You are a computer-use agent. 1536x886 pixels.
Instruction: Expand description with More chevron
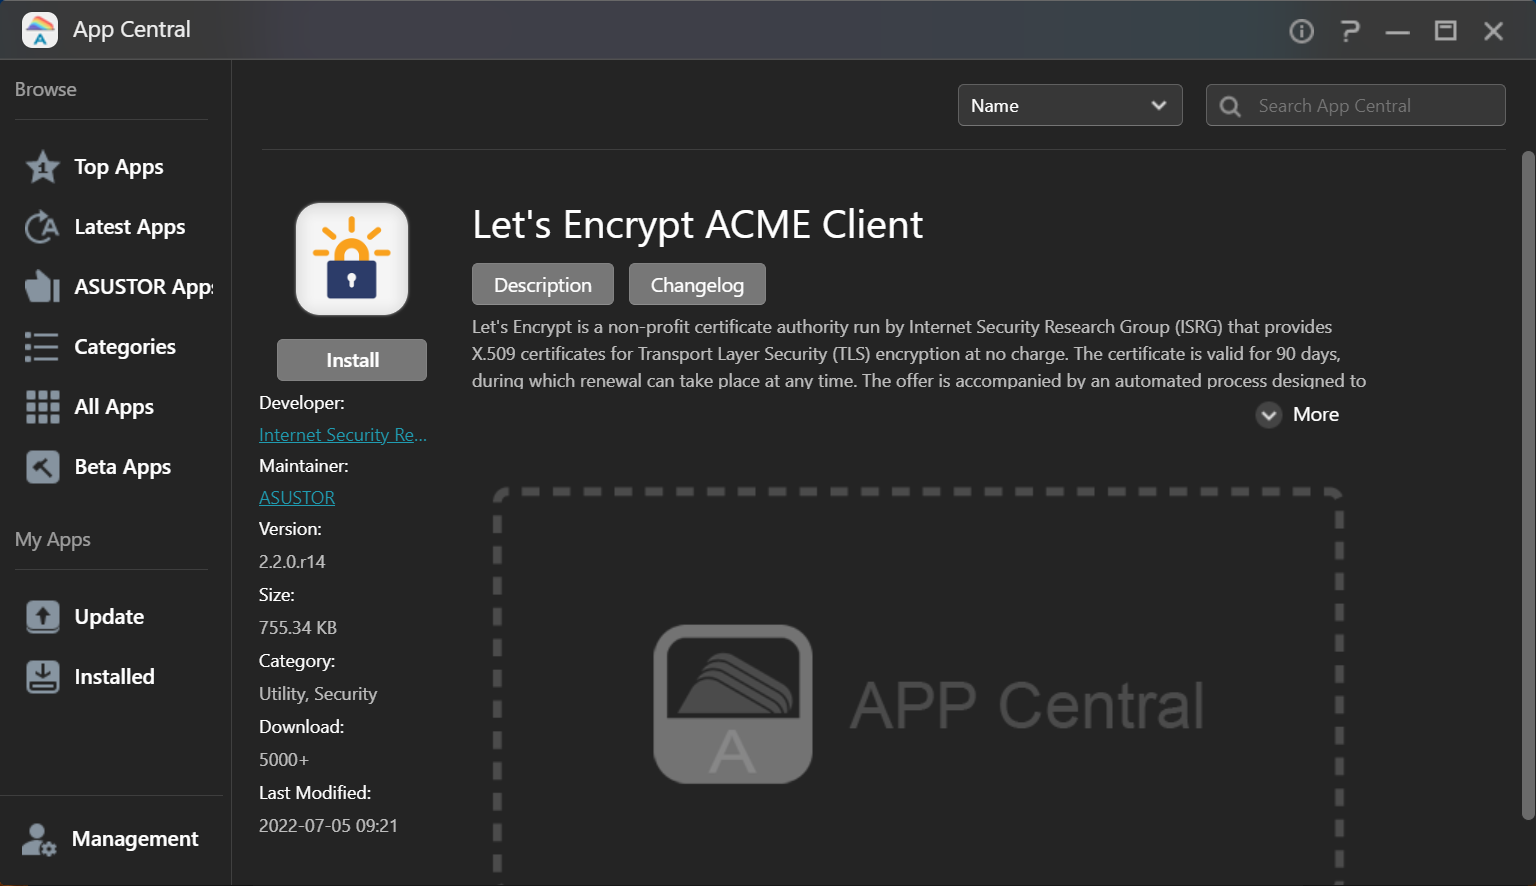(x=1269, y=415)
